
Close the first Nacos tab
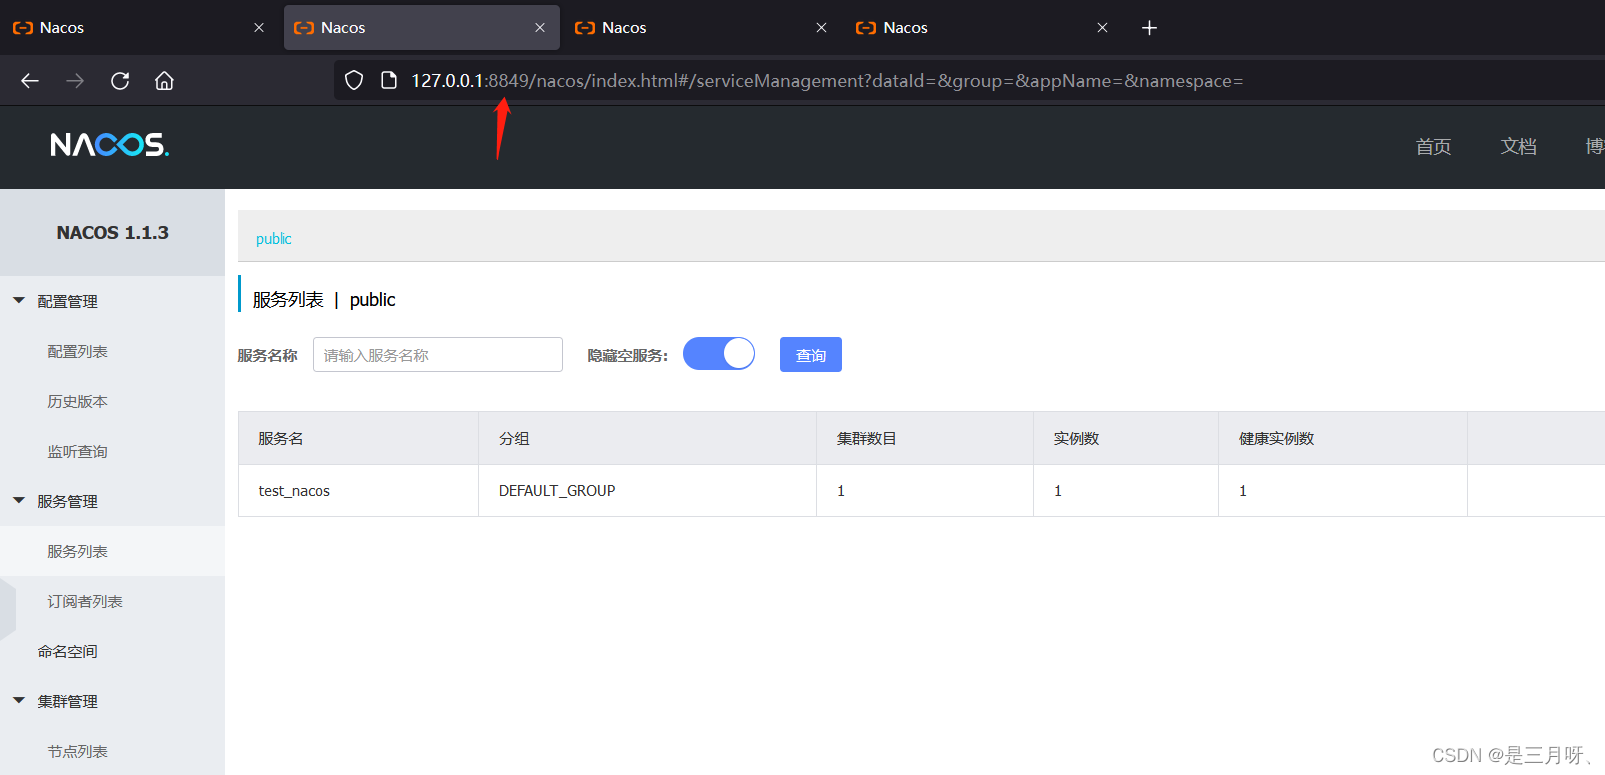tap(259, 28)
